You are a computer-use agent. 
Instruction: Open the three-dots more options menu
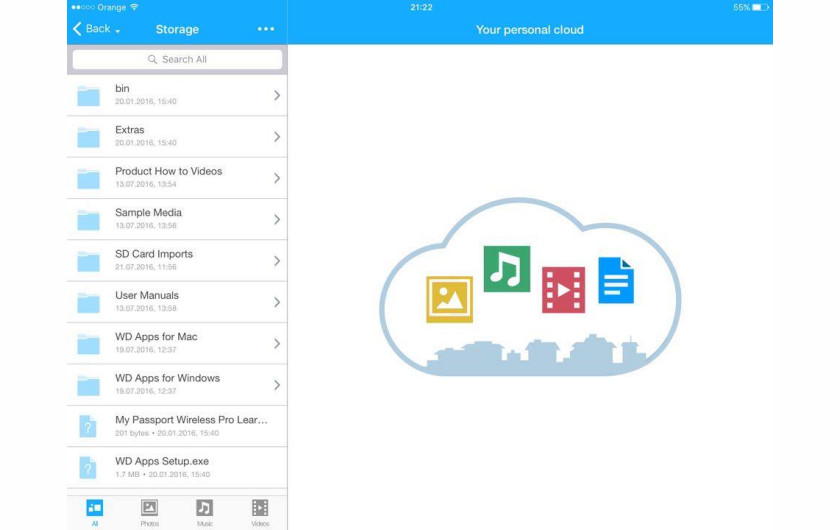266,29
